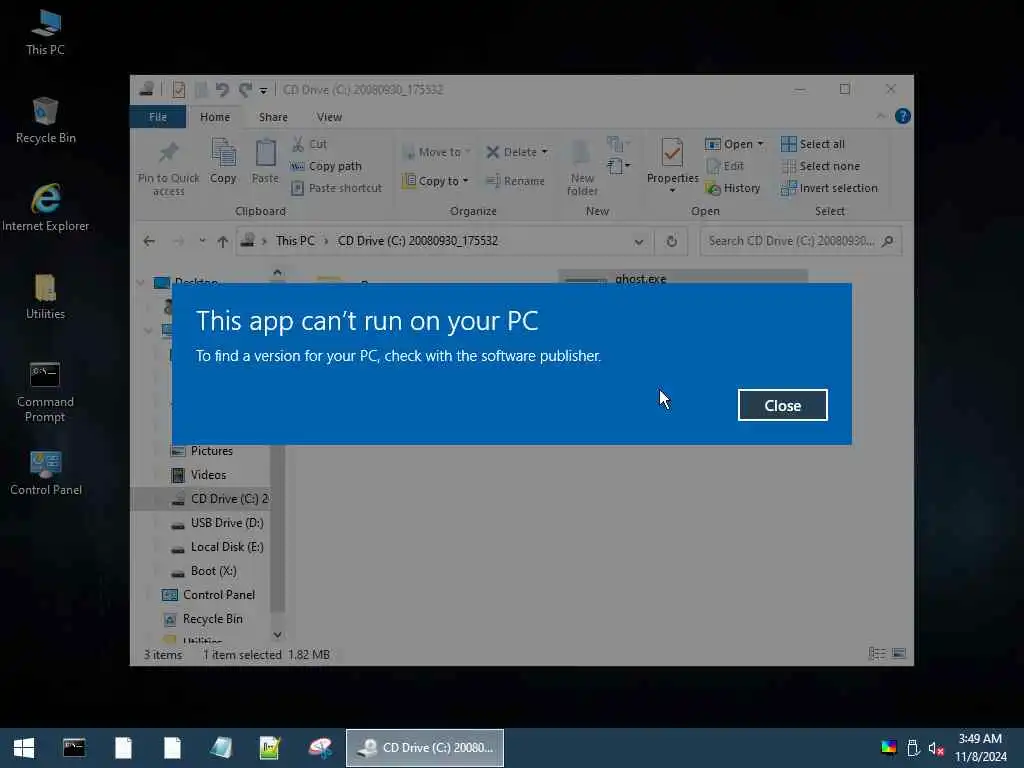Image resolution: width=1024 pixels, height=768 pixels.
Task: Click the Copy ribbon button
Action: [223, 161]
